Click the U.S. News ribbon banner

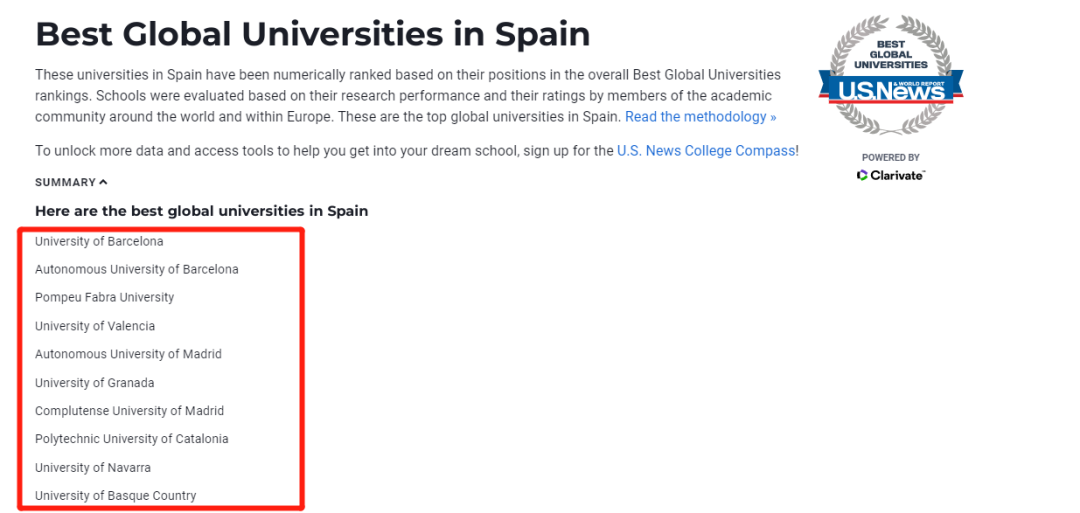(891, 90)
